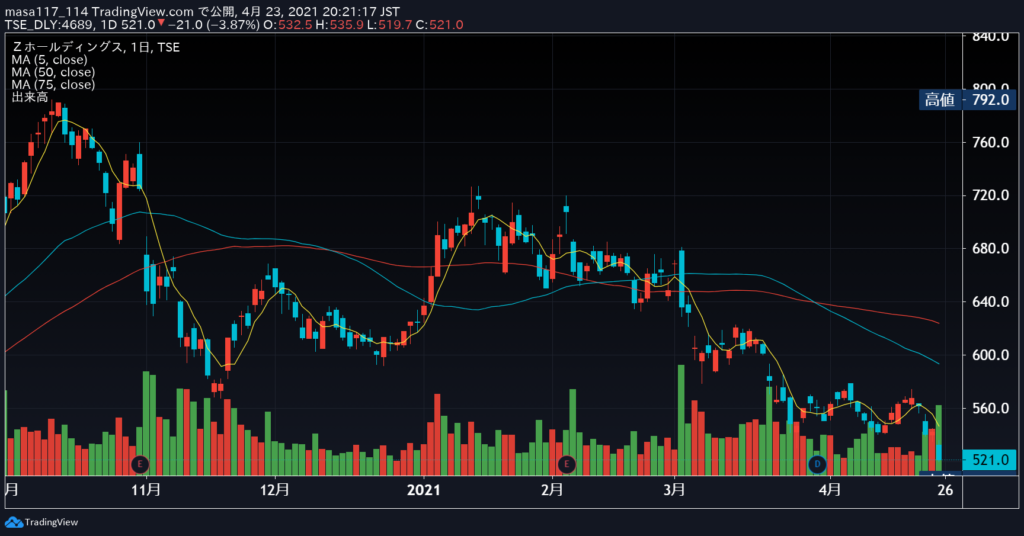Click the 26 date axis label
Screen dimensions: 1024x536
(x=945, y=490)
